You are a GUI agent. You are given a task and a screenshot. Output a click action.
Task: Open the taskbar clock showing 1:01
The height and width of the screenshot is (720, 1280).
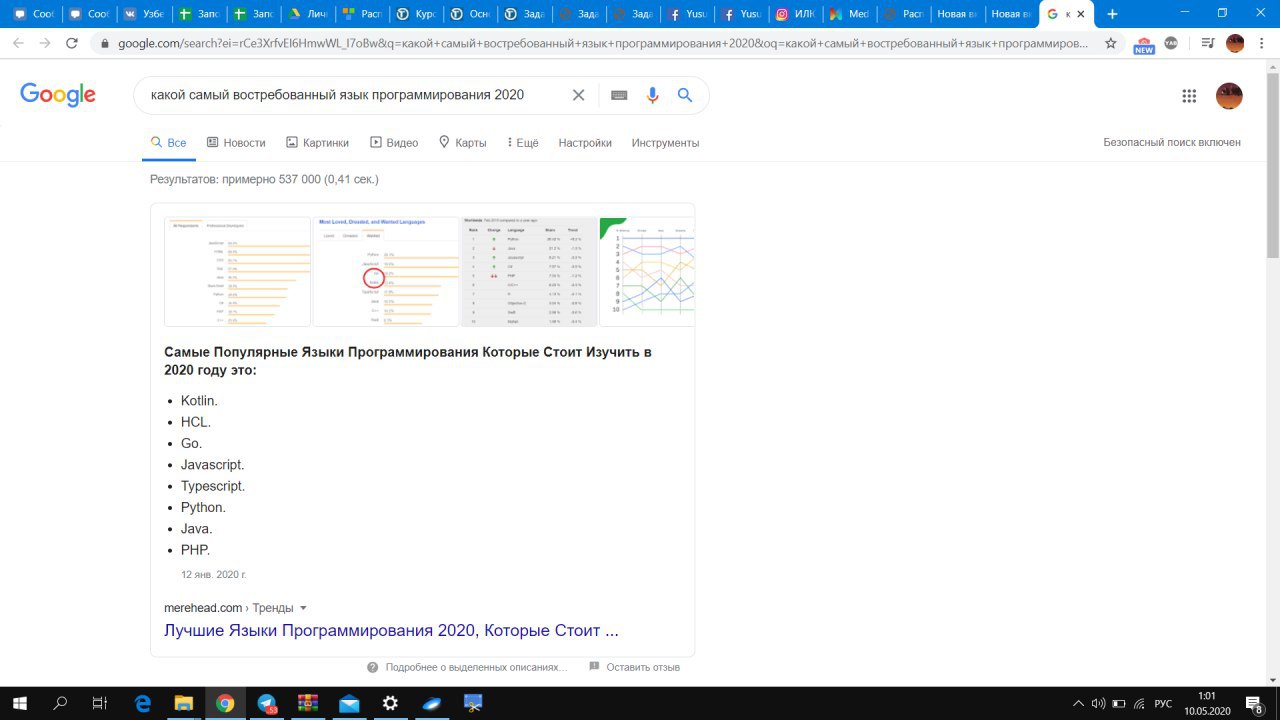click(x=1207, y=703)
